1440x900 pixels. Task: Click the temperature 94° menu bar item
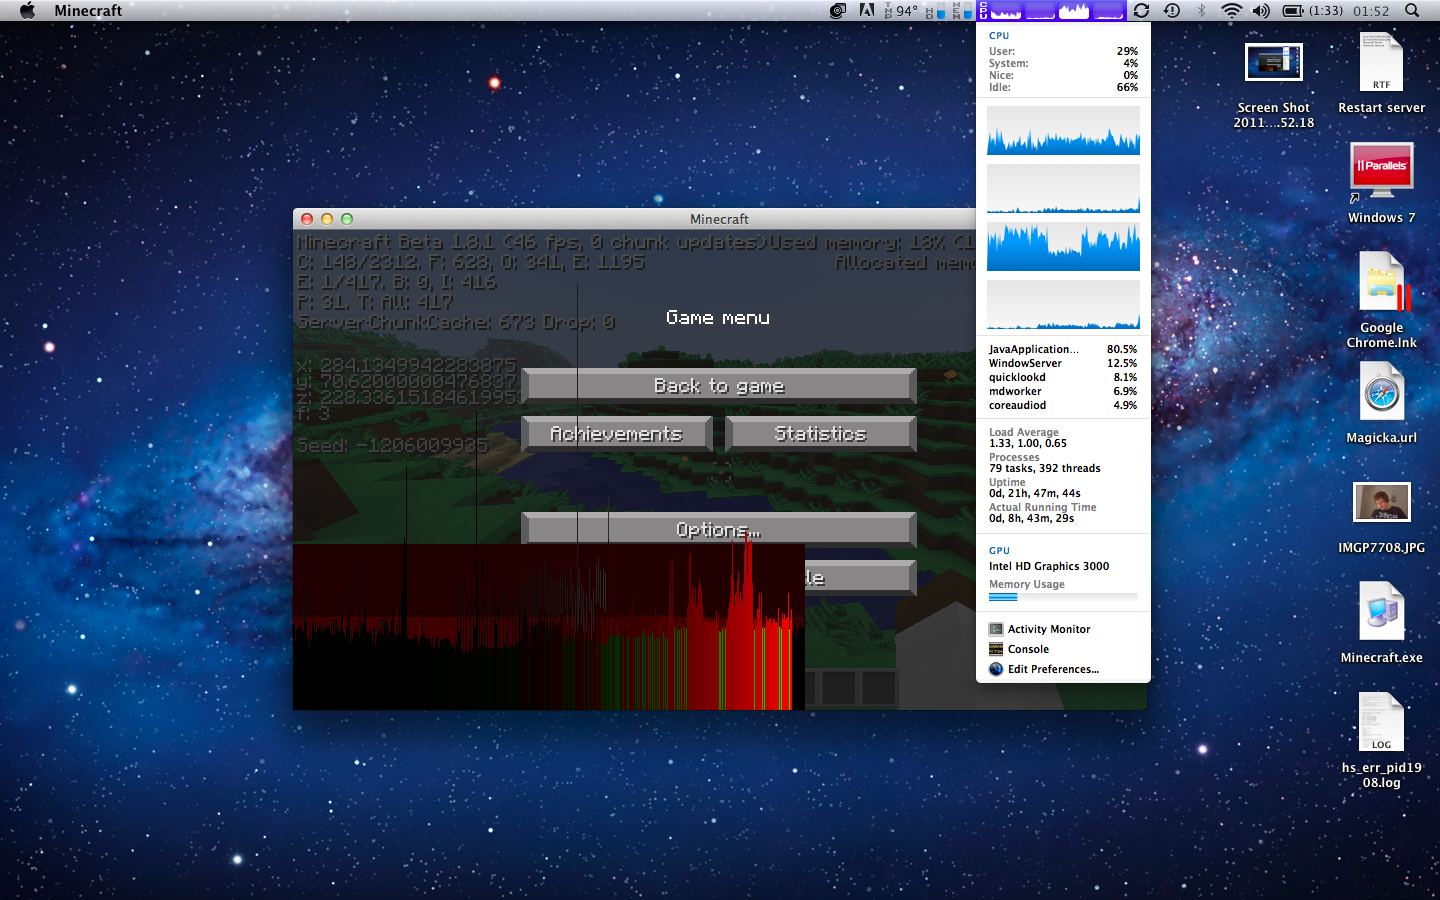click(901, 10)
